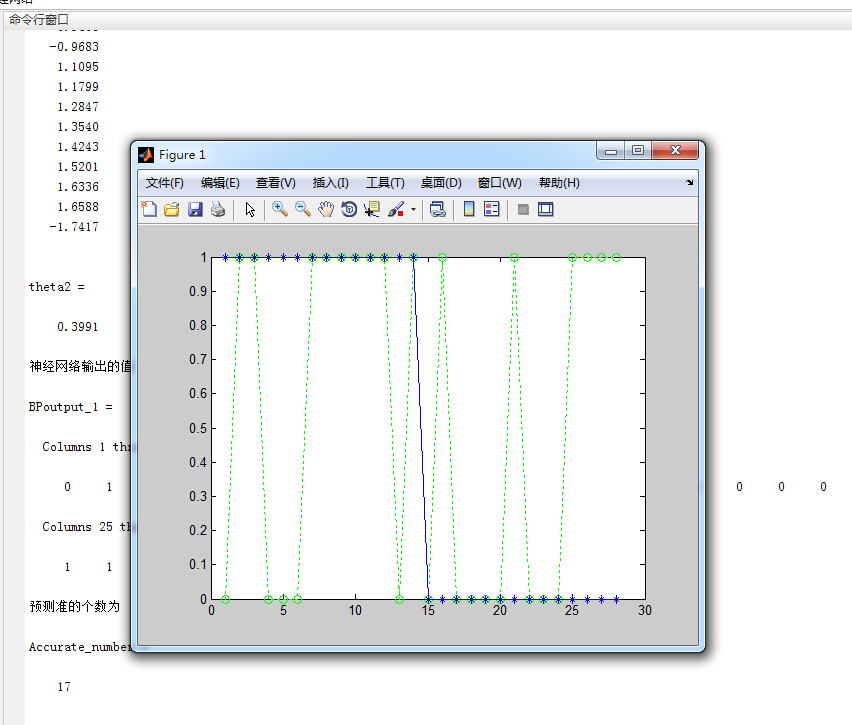Click the 命令行窗口 panel title
The height and width of the screenshot is (725, 852).
pos(39,20)
